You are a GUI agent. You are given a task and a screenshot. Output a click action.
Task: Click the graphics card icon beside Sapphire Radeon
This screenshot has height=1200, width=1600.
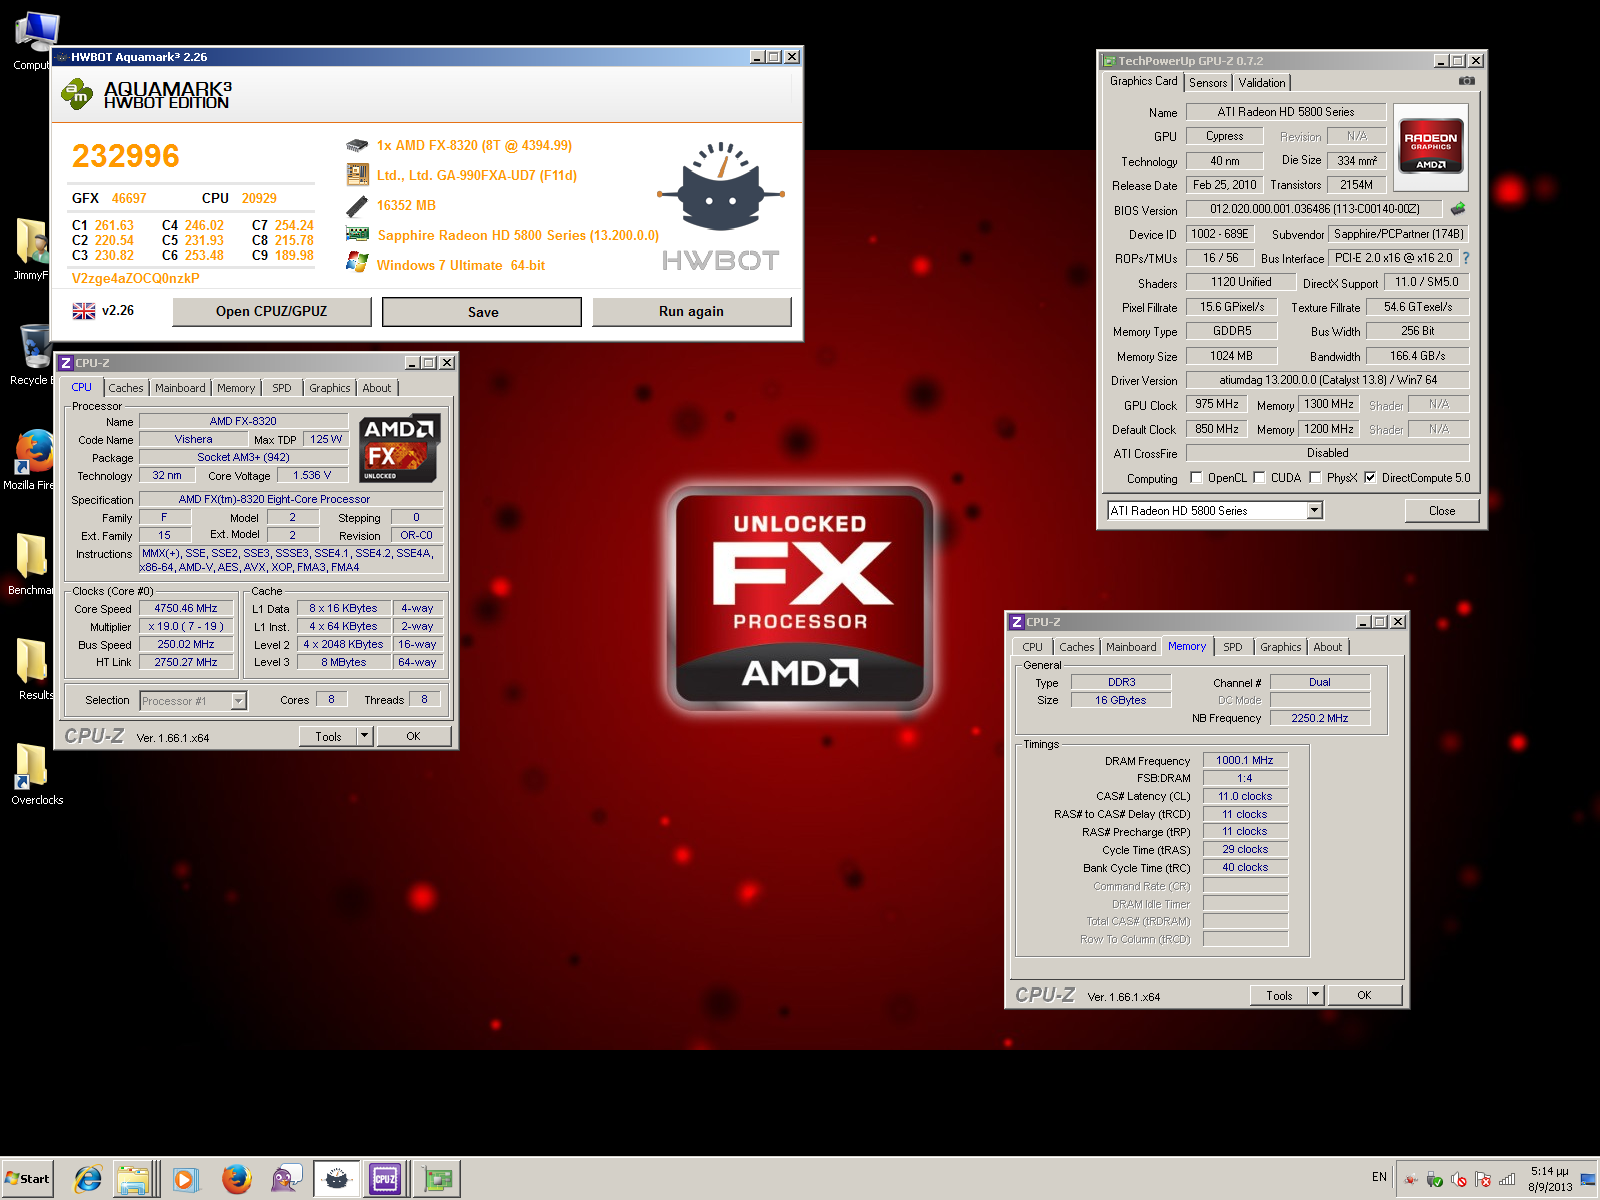click(x=357, y=234)
